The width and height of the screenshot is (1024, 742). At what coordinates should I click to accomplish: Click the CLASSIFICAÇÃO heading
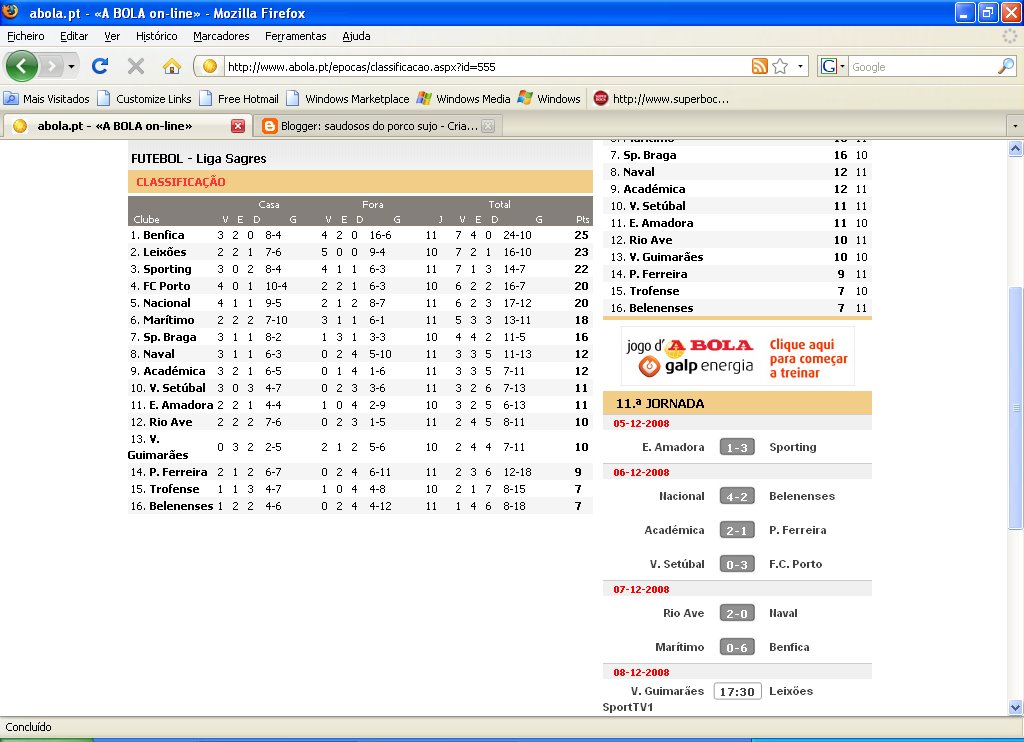[180, 182]
